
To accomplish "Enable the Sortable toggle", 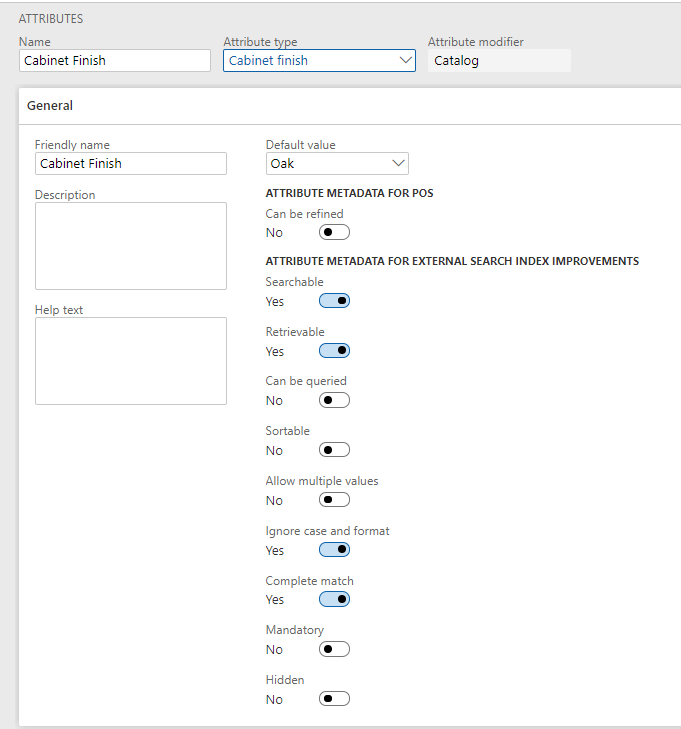I will pyautogui.click(x=334, y=450).
